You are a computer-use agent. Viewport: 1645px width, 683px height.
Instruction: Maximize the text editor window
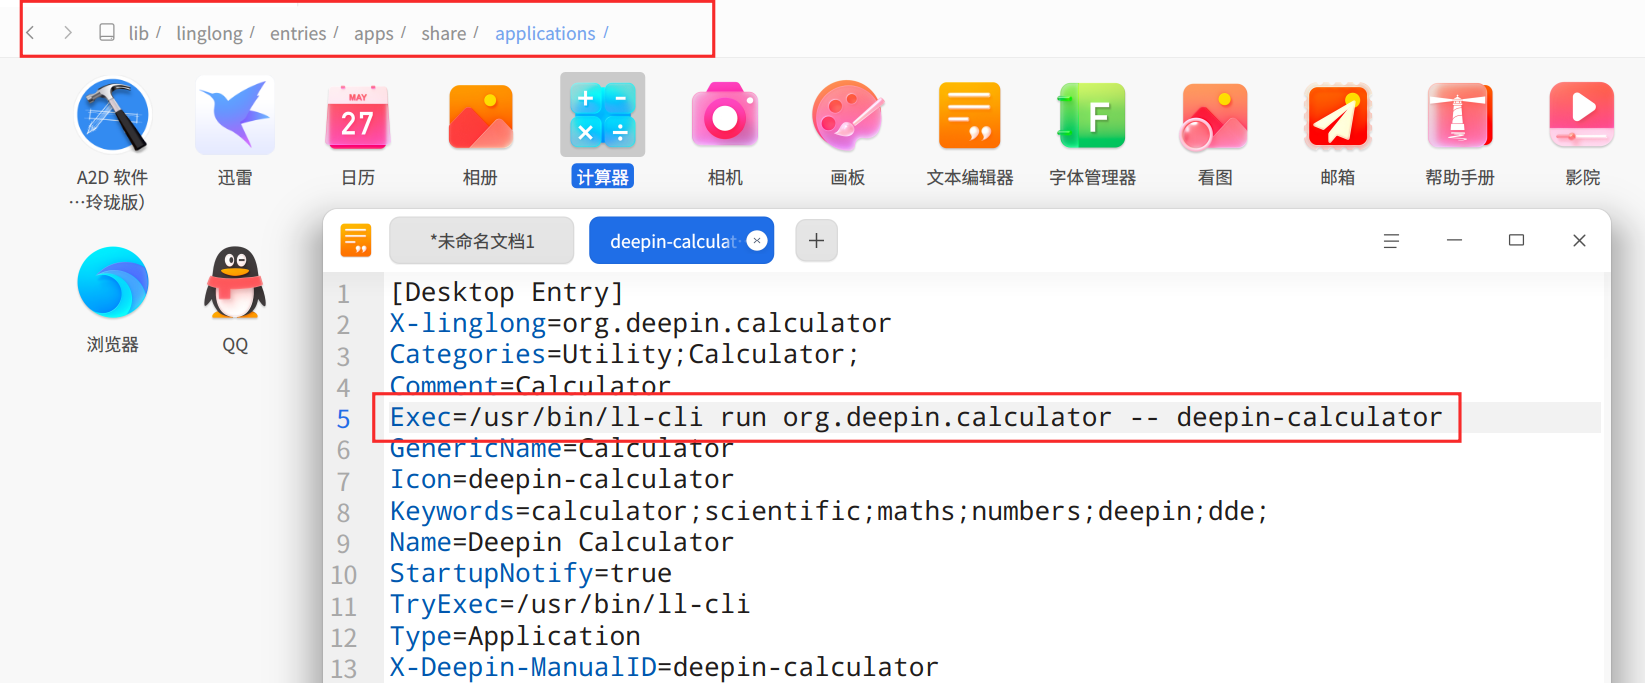pyautogui.click(x=1516, y=241)
